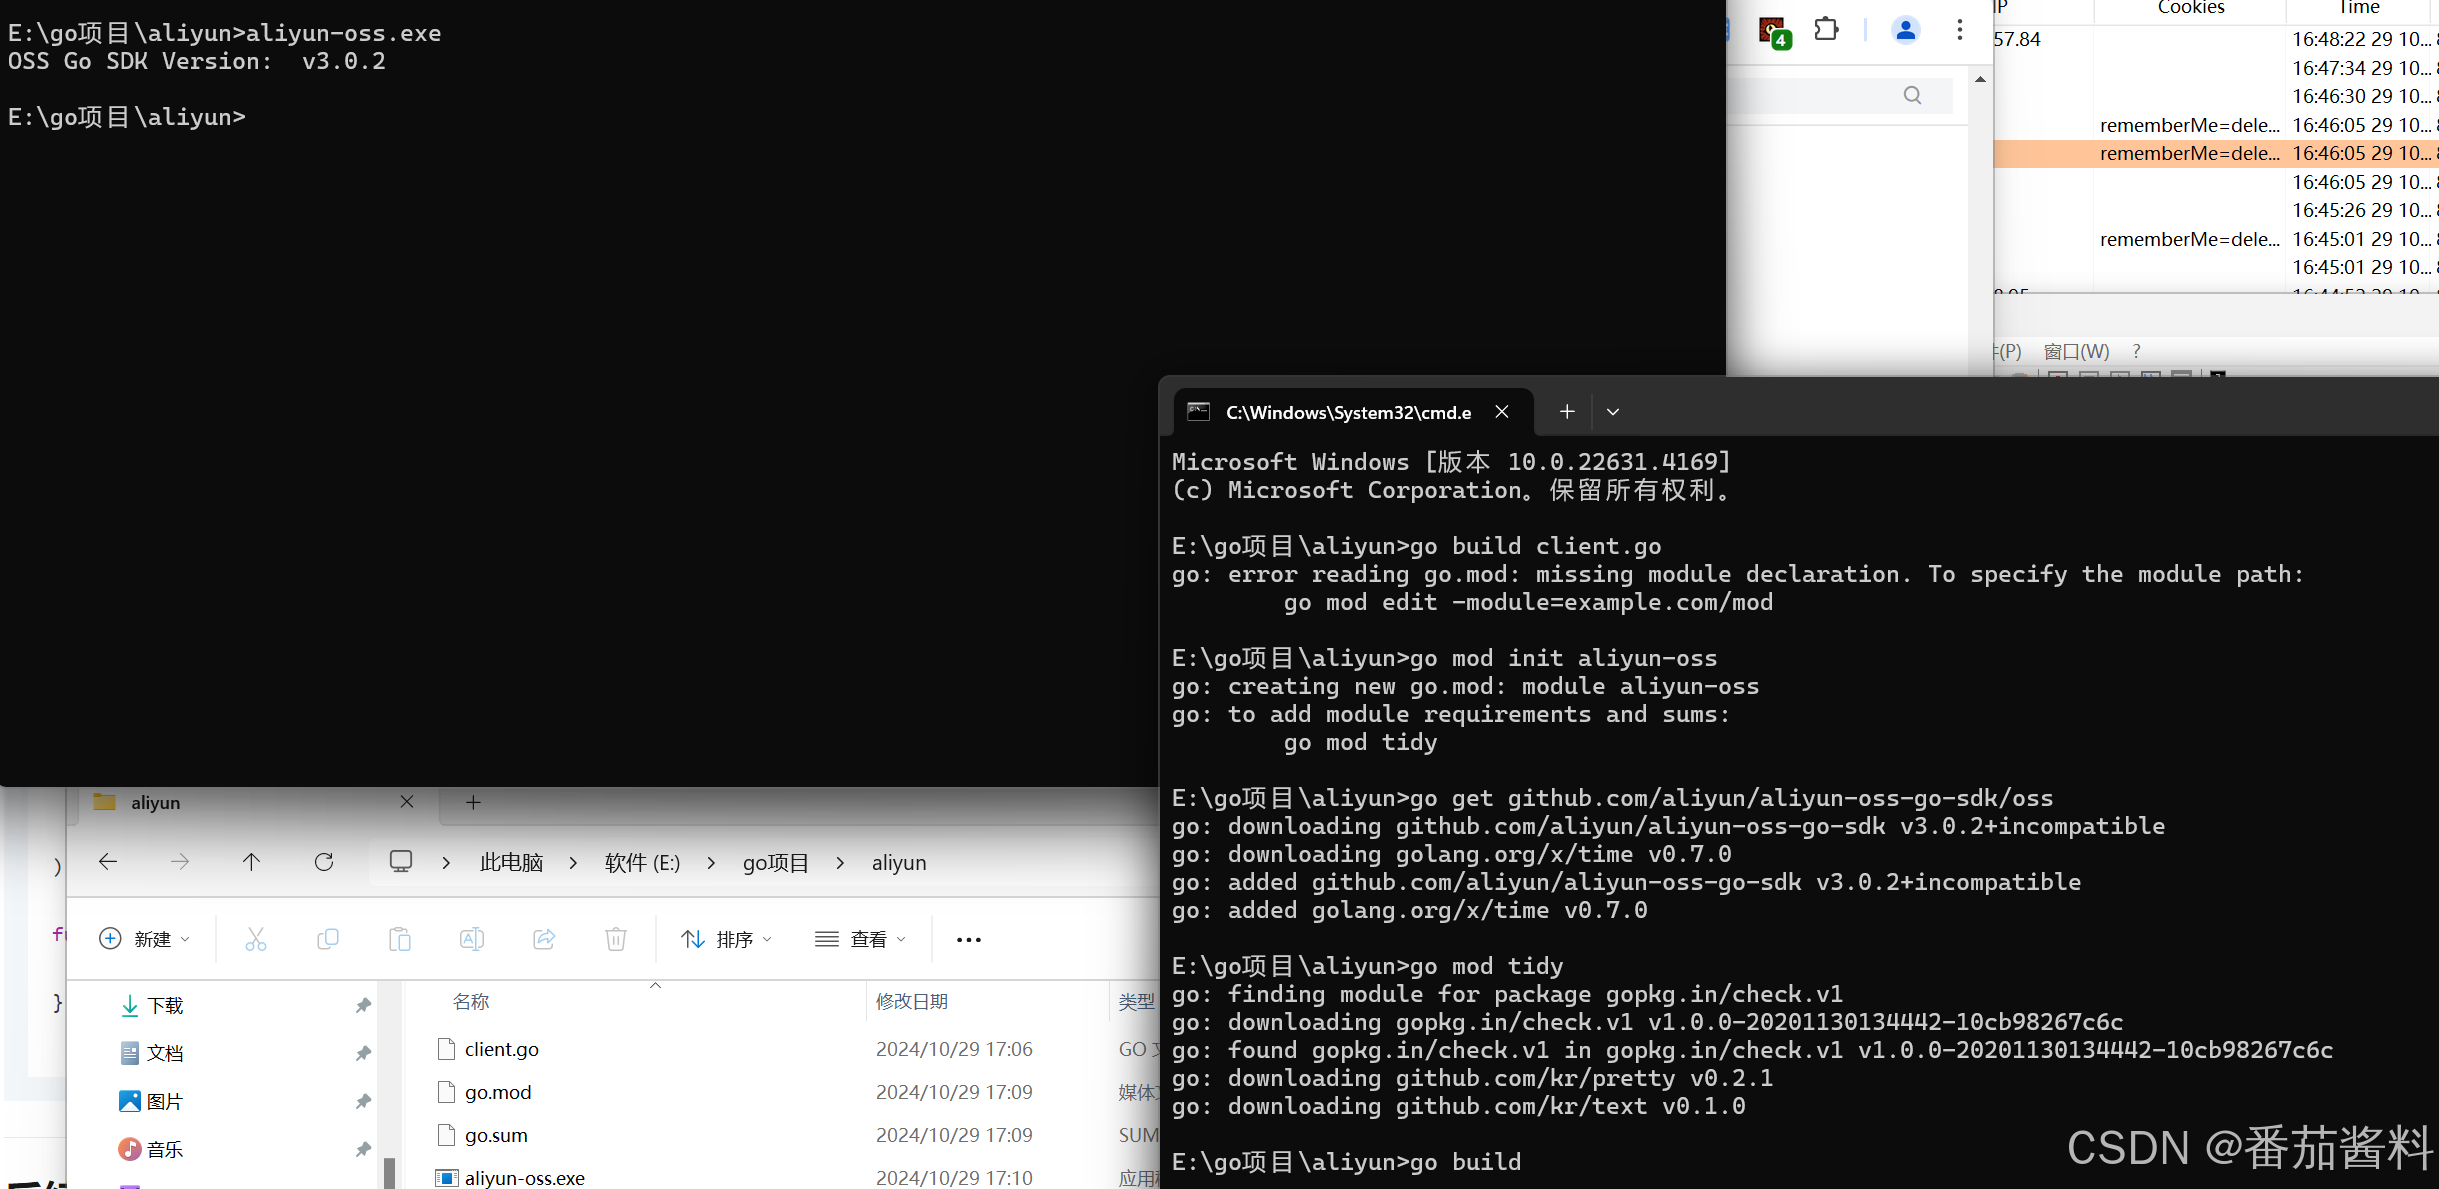Open new tab in cmd terminal

[1567, 412]
